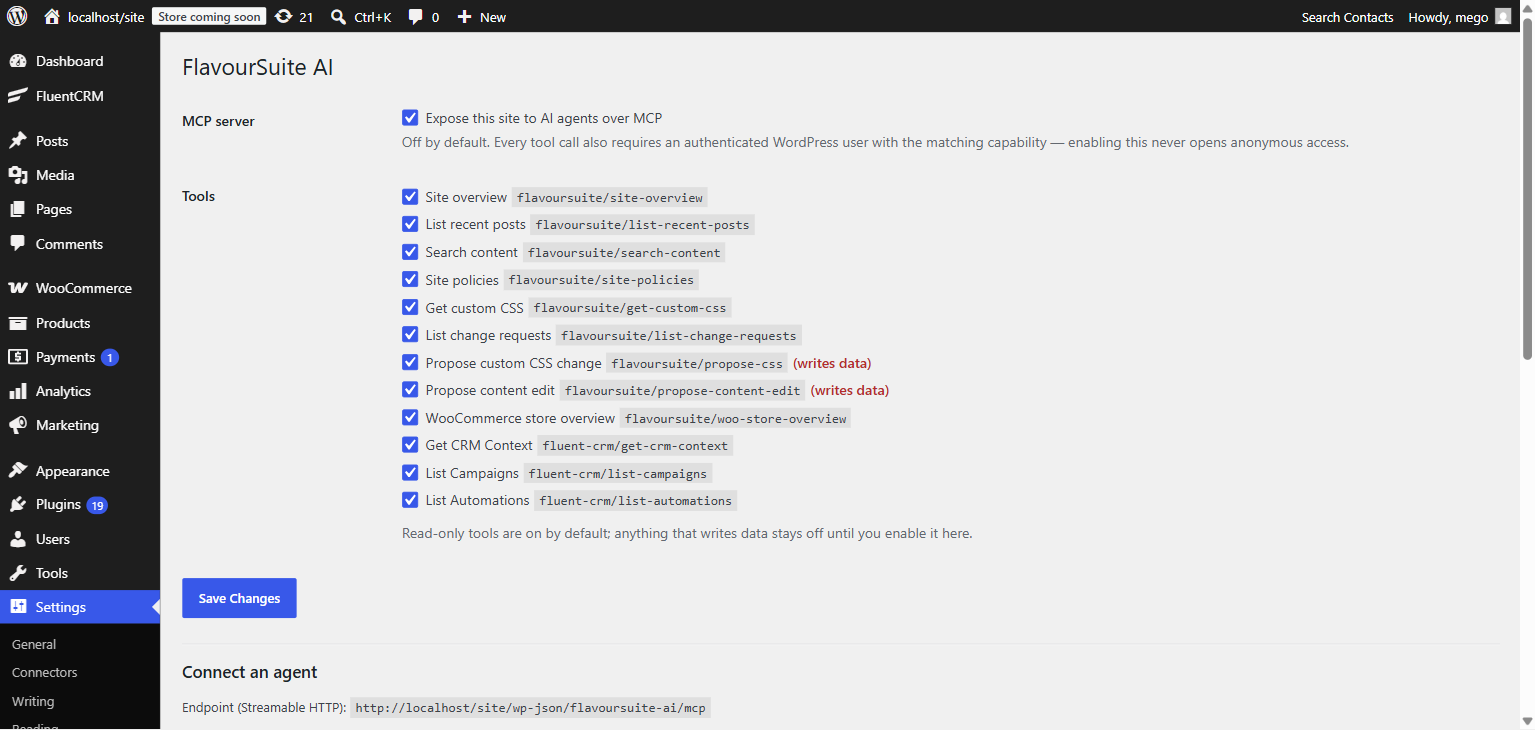Toggle the List Campaigns checkbox

pos(410,473)
